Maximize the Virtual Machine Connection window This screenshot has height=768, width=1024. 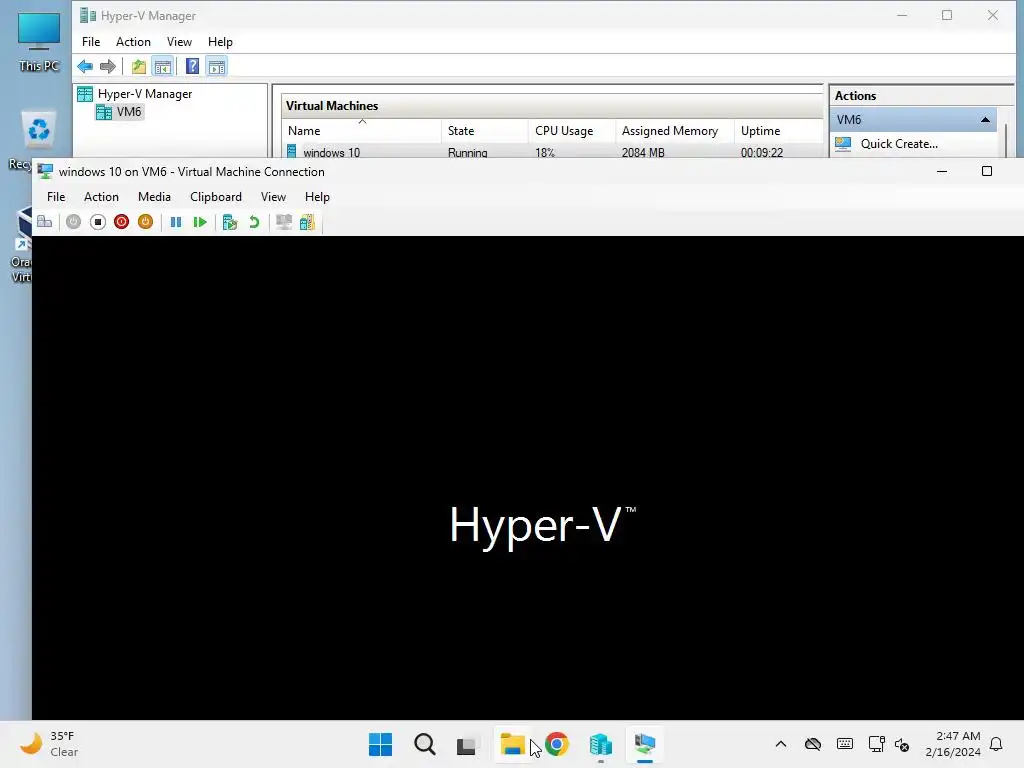[x=987, y=172]
